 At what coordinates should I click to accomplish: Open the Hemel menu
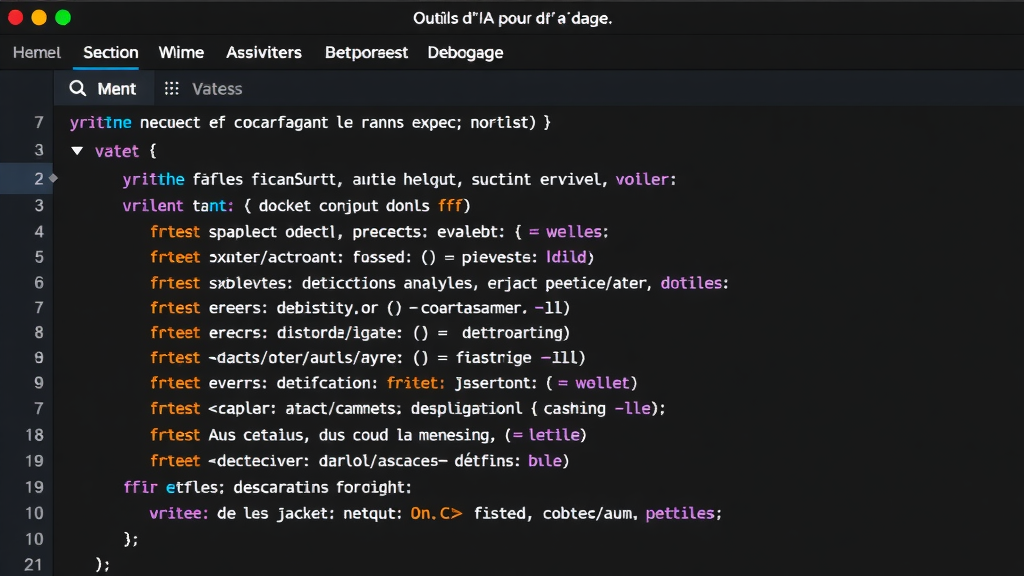[36, 52]
